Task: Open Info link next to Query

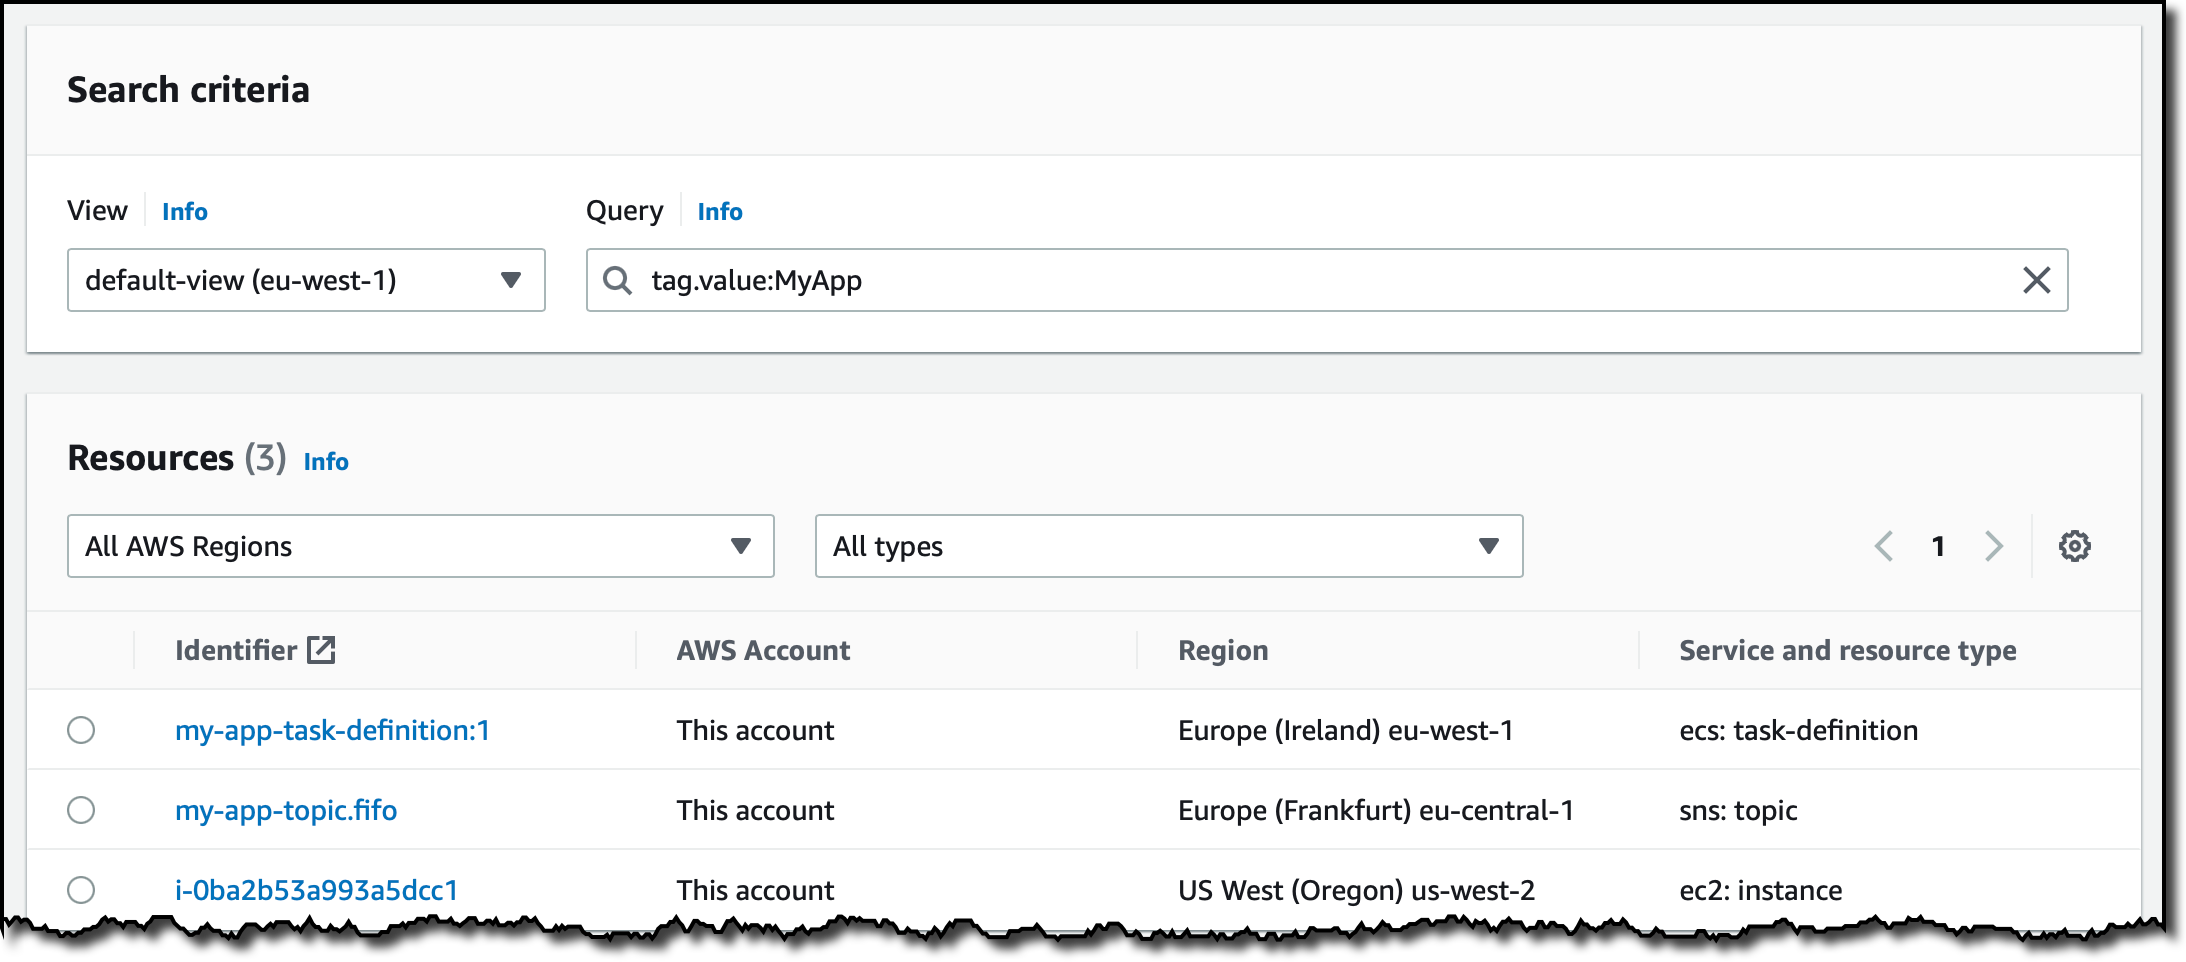Action: 720,212
